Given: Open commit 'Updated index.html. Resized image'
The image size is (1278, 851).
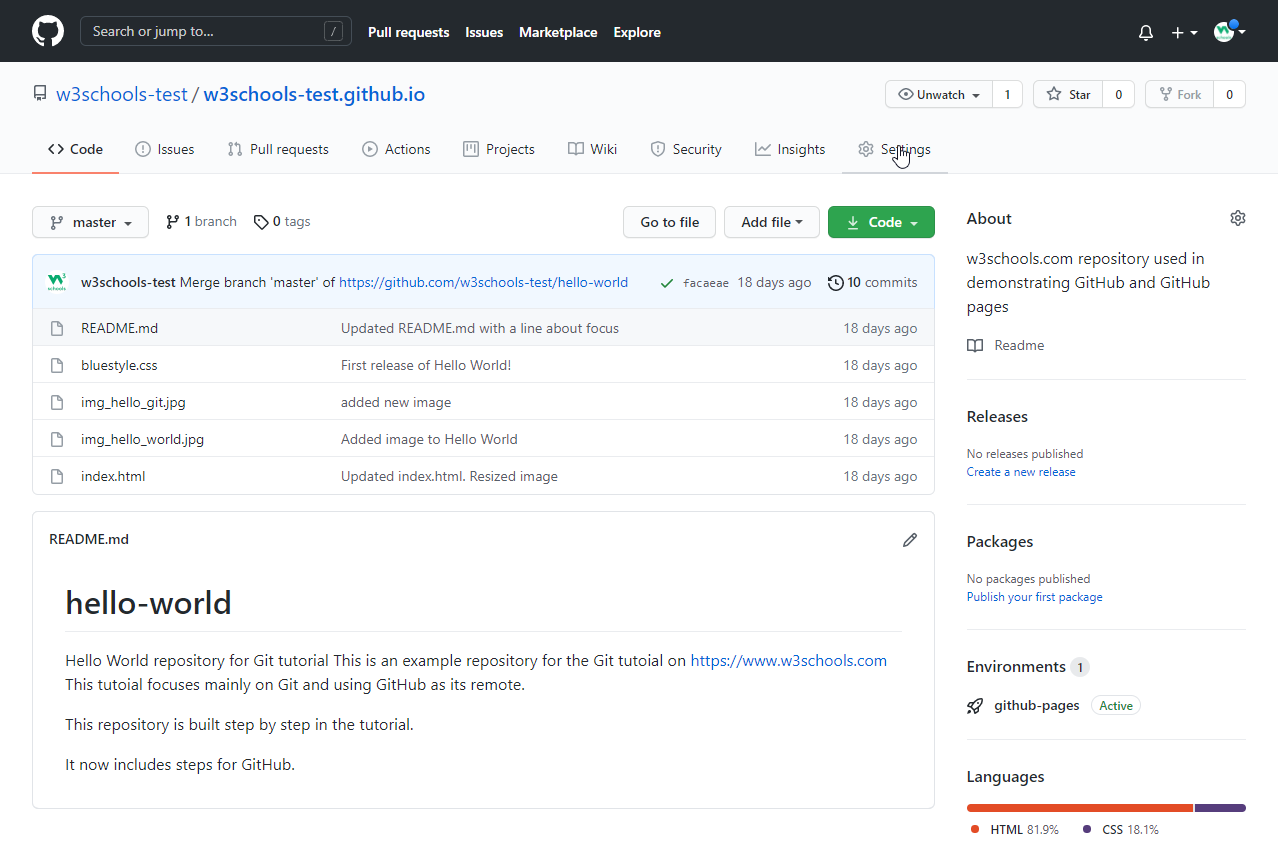Looking at the screenshot, I should [449, 476].
